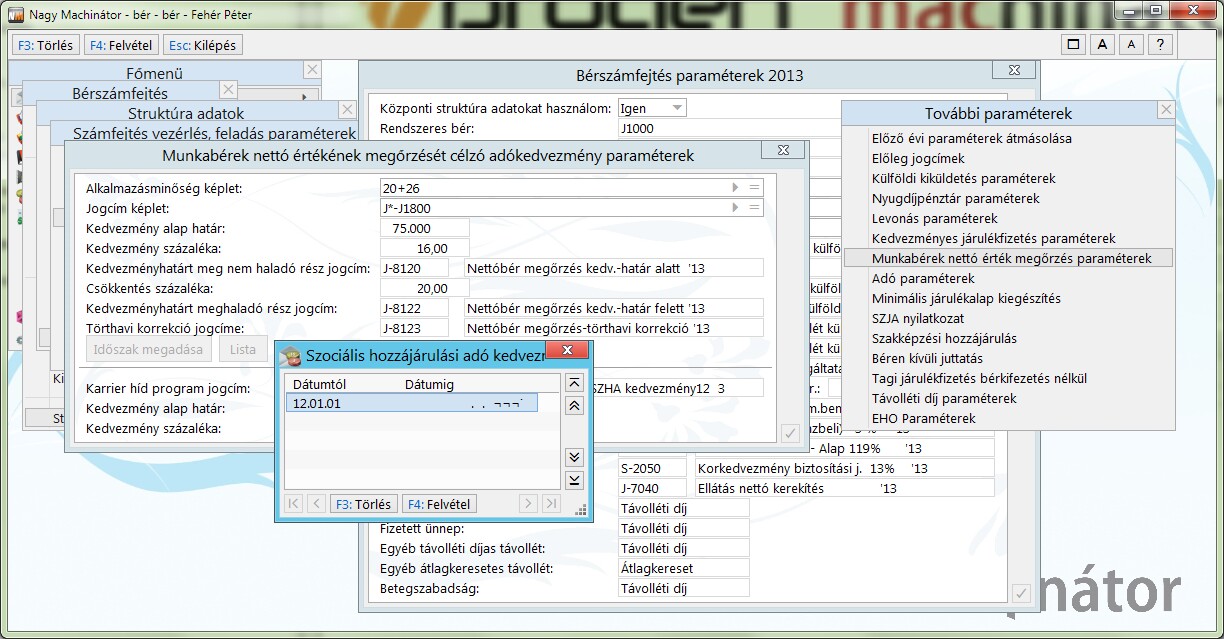Click the confirm checkmark in Munkabérek dialog
The height and width of the screenshot is (639, 1224).
tap(789, 433)
